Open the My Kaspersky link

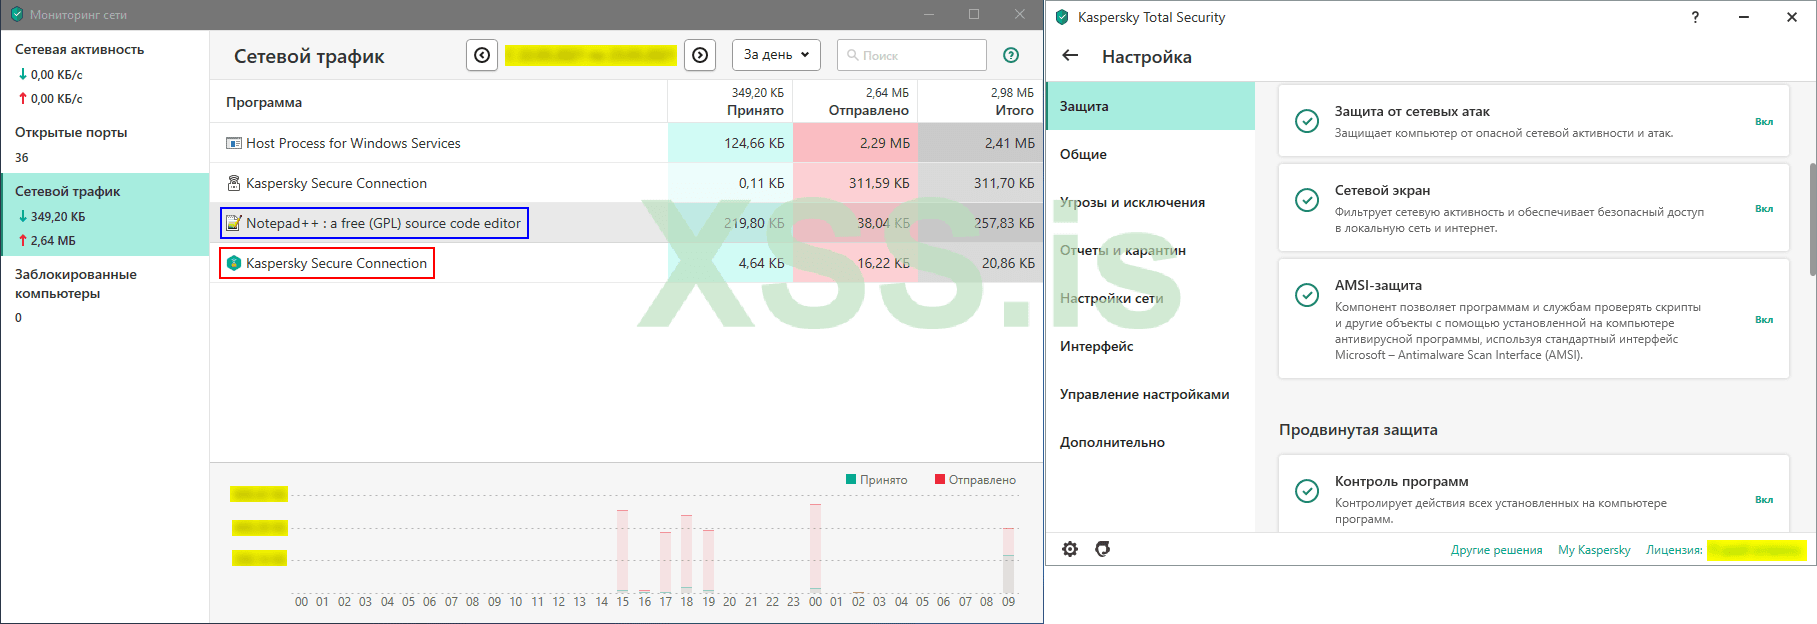pyautogui.click(x=1594, y=550)
